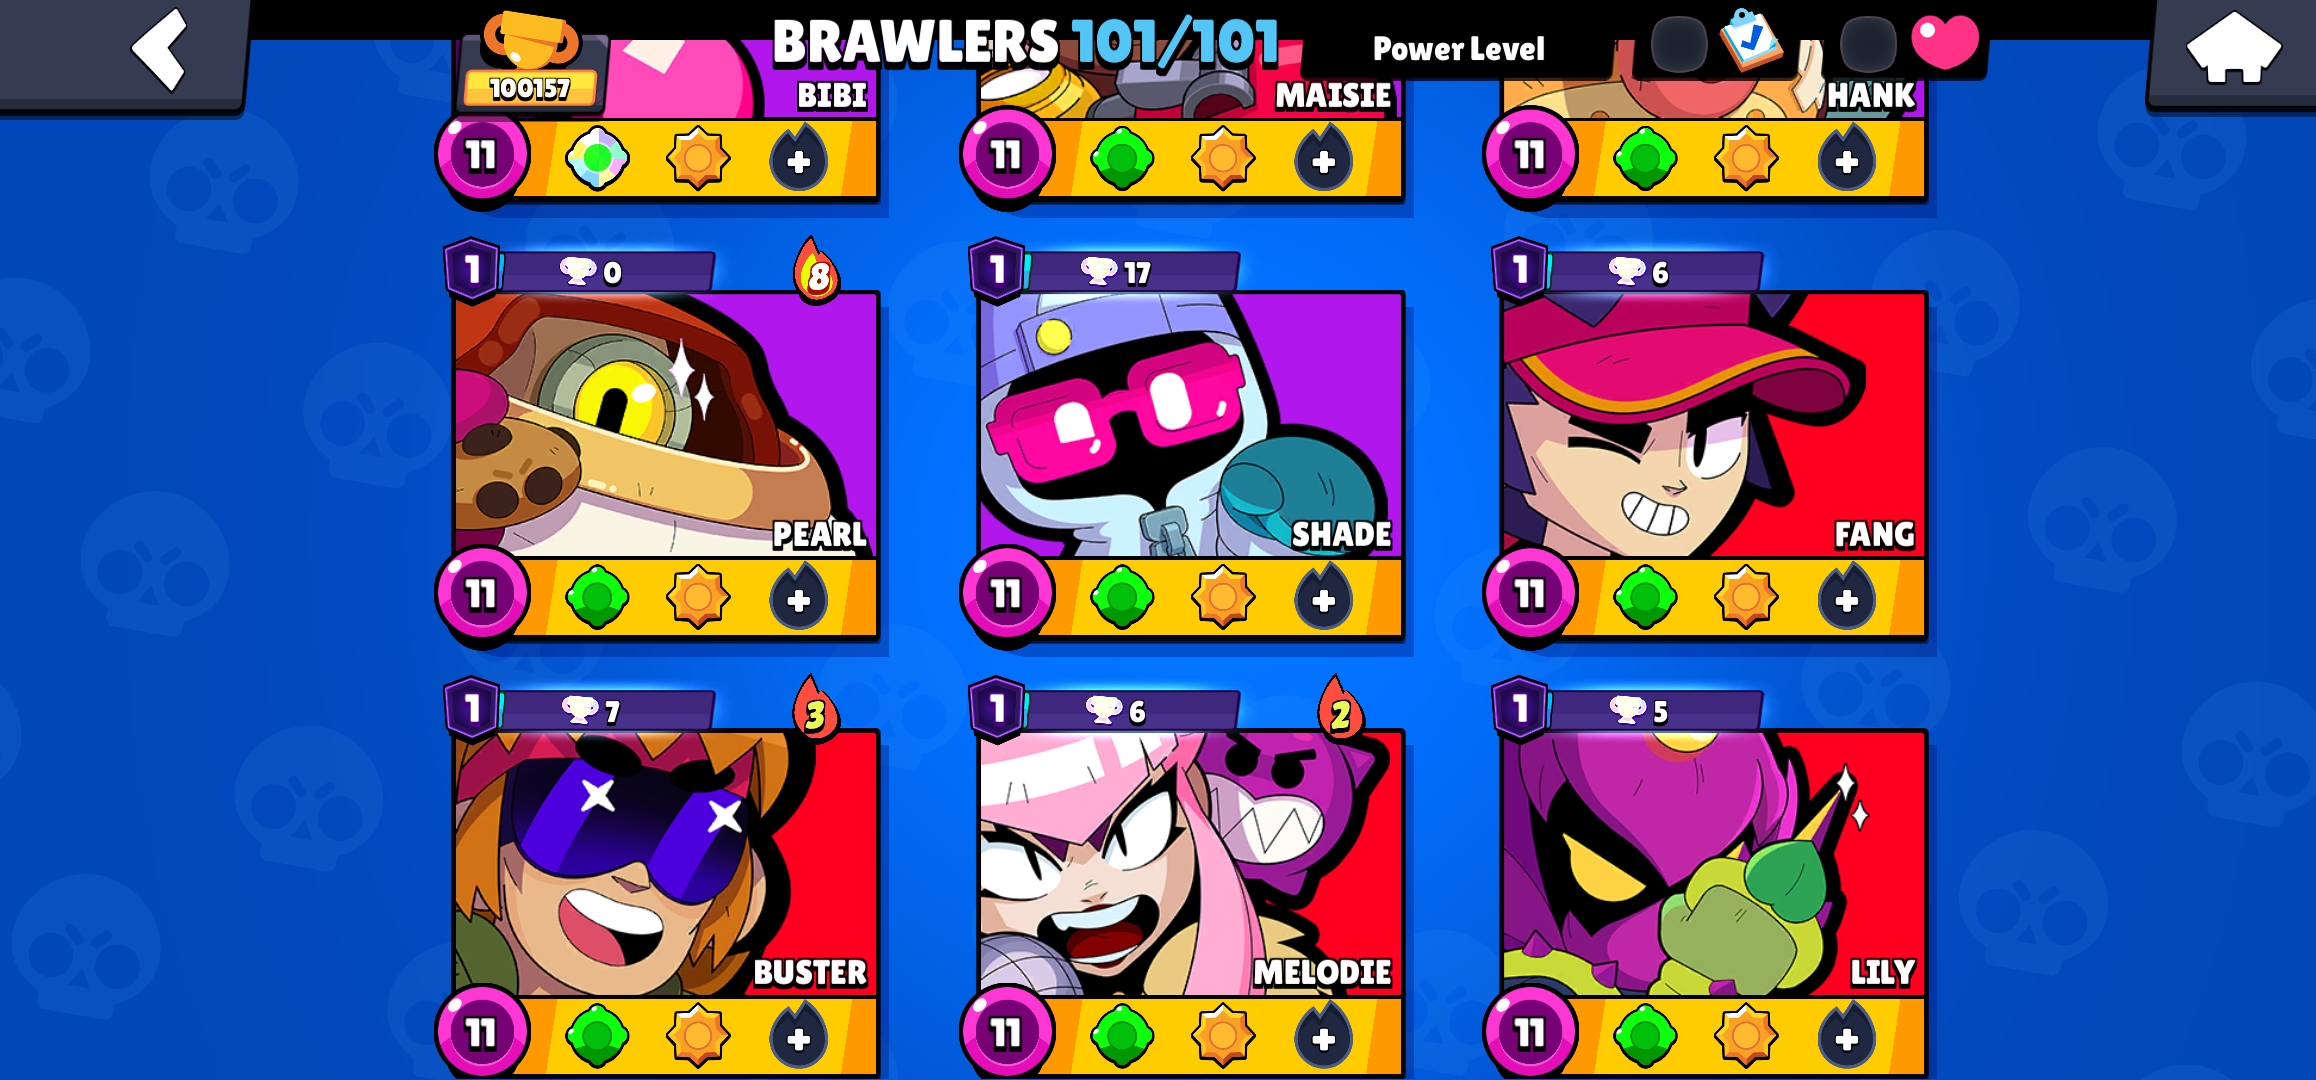Screen dimensions: 2316x1080
Task: Open the Power Level sort option
Action: (1458, 48)
